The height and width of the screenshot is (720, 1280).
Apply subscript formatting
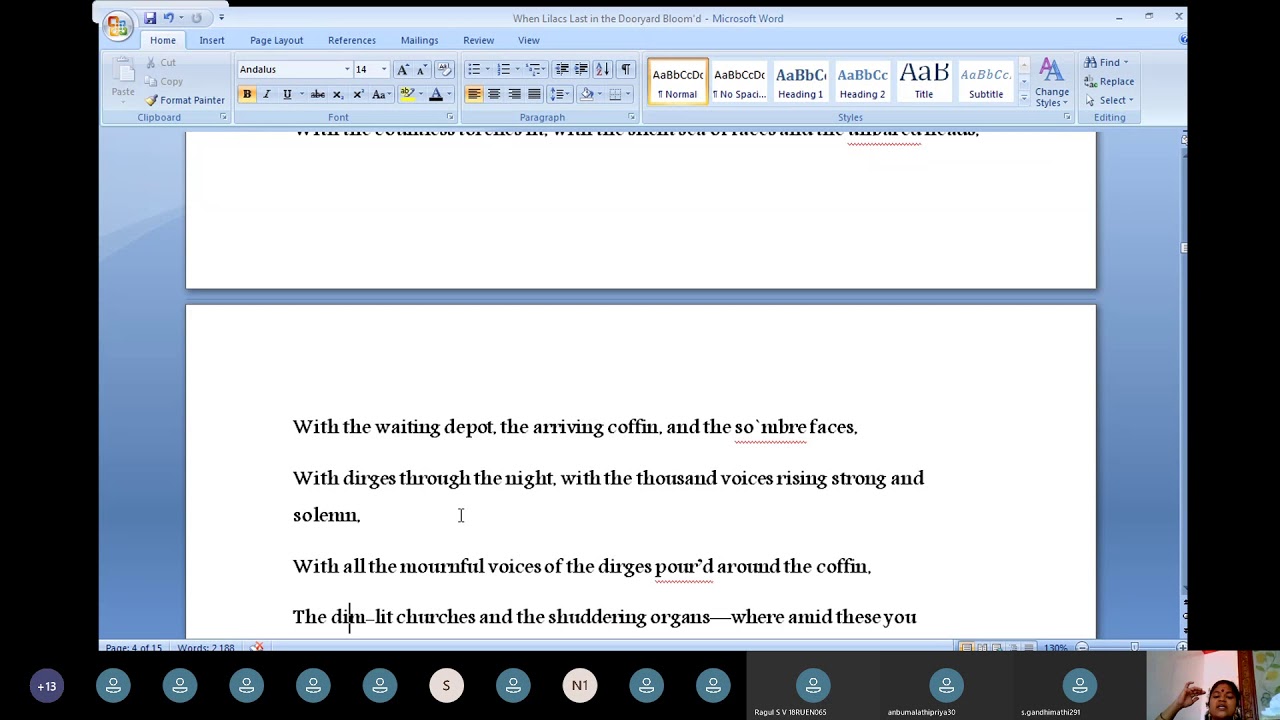[x=337, y=94]
